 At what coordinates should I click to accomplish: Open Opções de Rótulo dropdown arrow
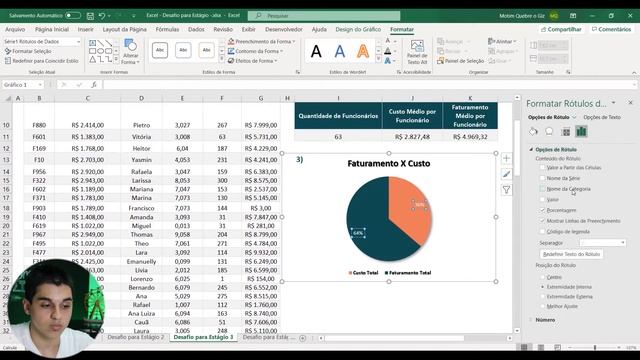[x=574, y=117]
